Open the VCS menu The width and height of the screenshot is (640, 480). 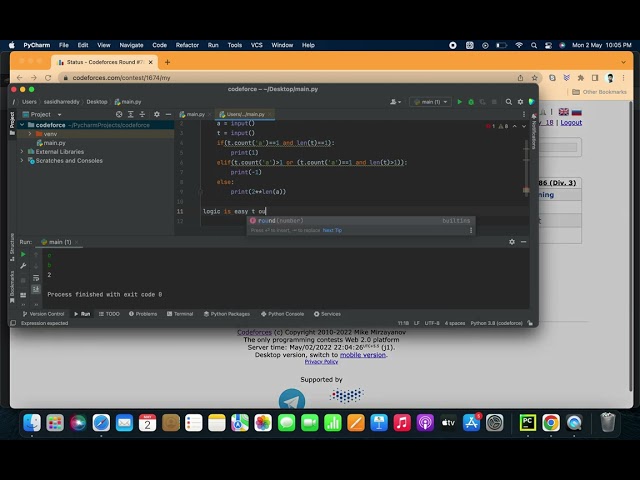click(256, 45)
